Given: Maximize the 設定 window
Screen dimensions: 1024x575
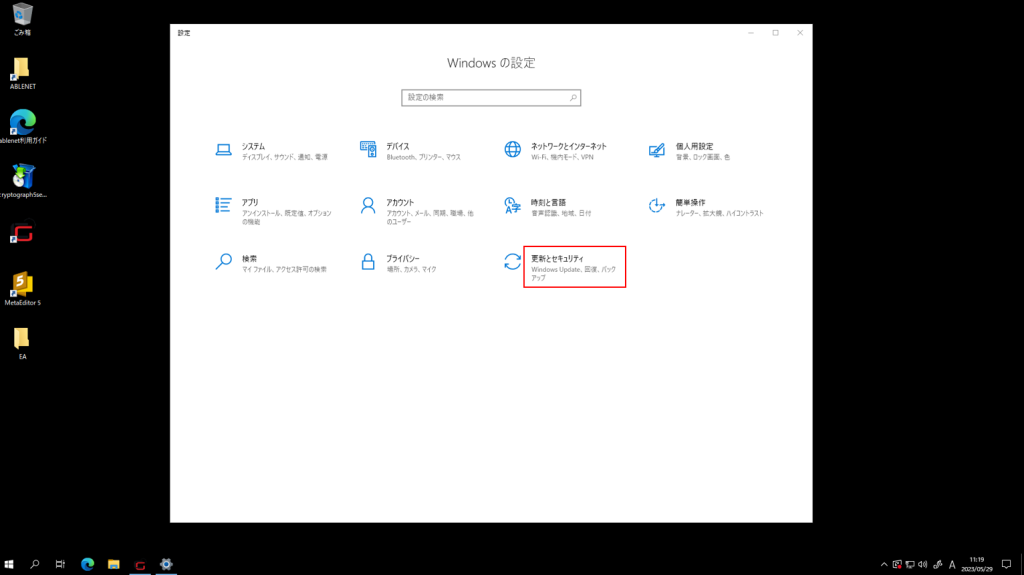Looking at the screenshot, I should click(x=776, y=33).
